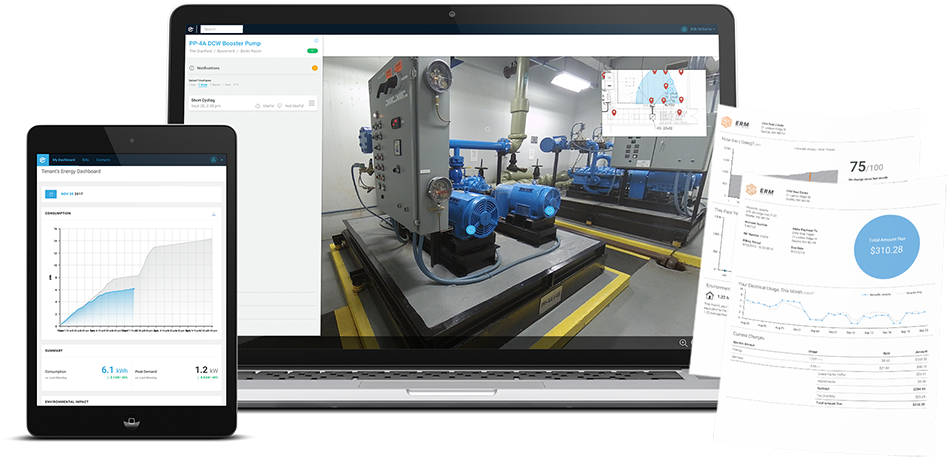
Task: Open the calendar date picker button
Action: (x=51, y=194)
